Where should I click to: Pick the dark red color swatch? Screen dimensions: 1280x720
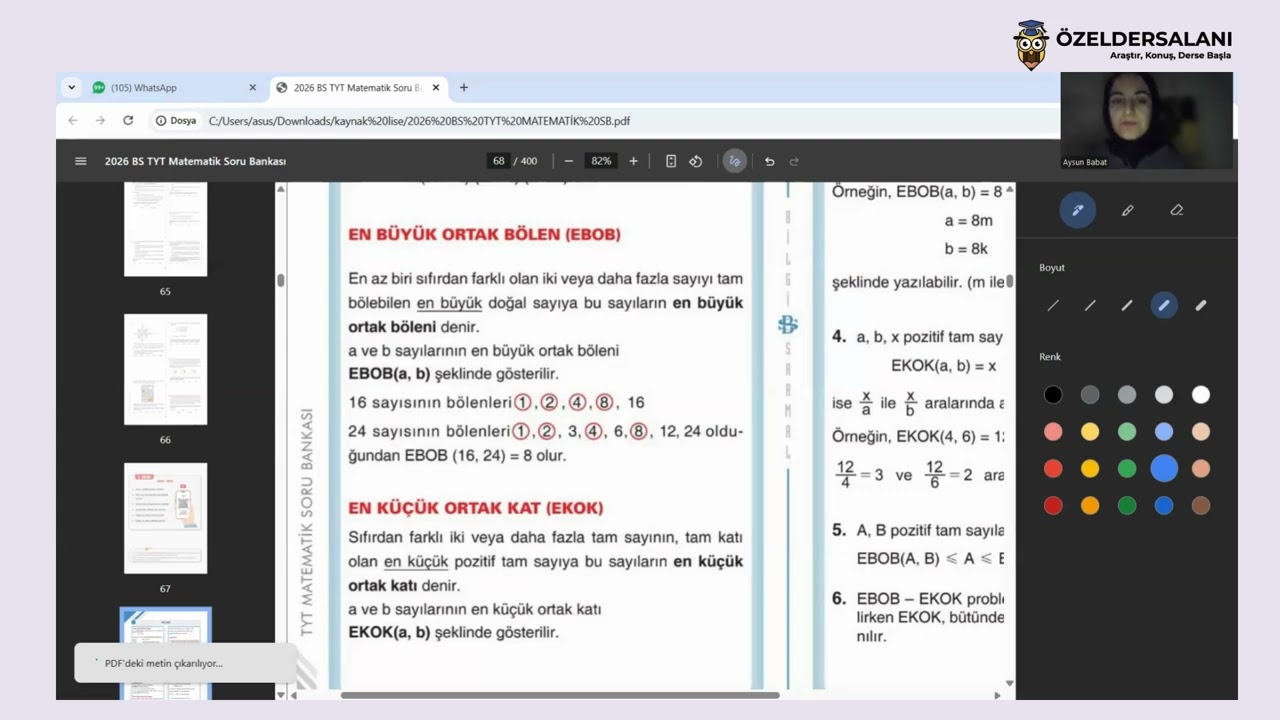point(1053,506)
